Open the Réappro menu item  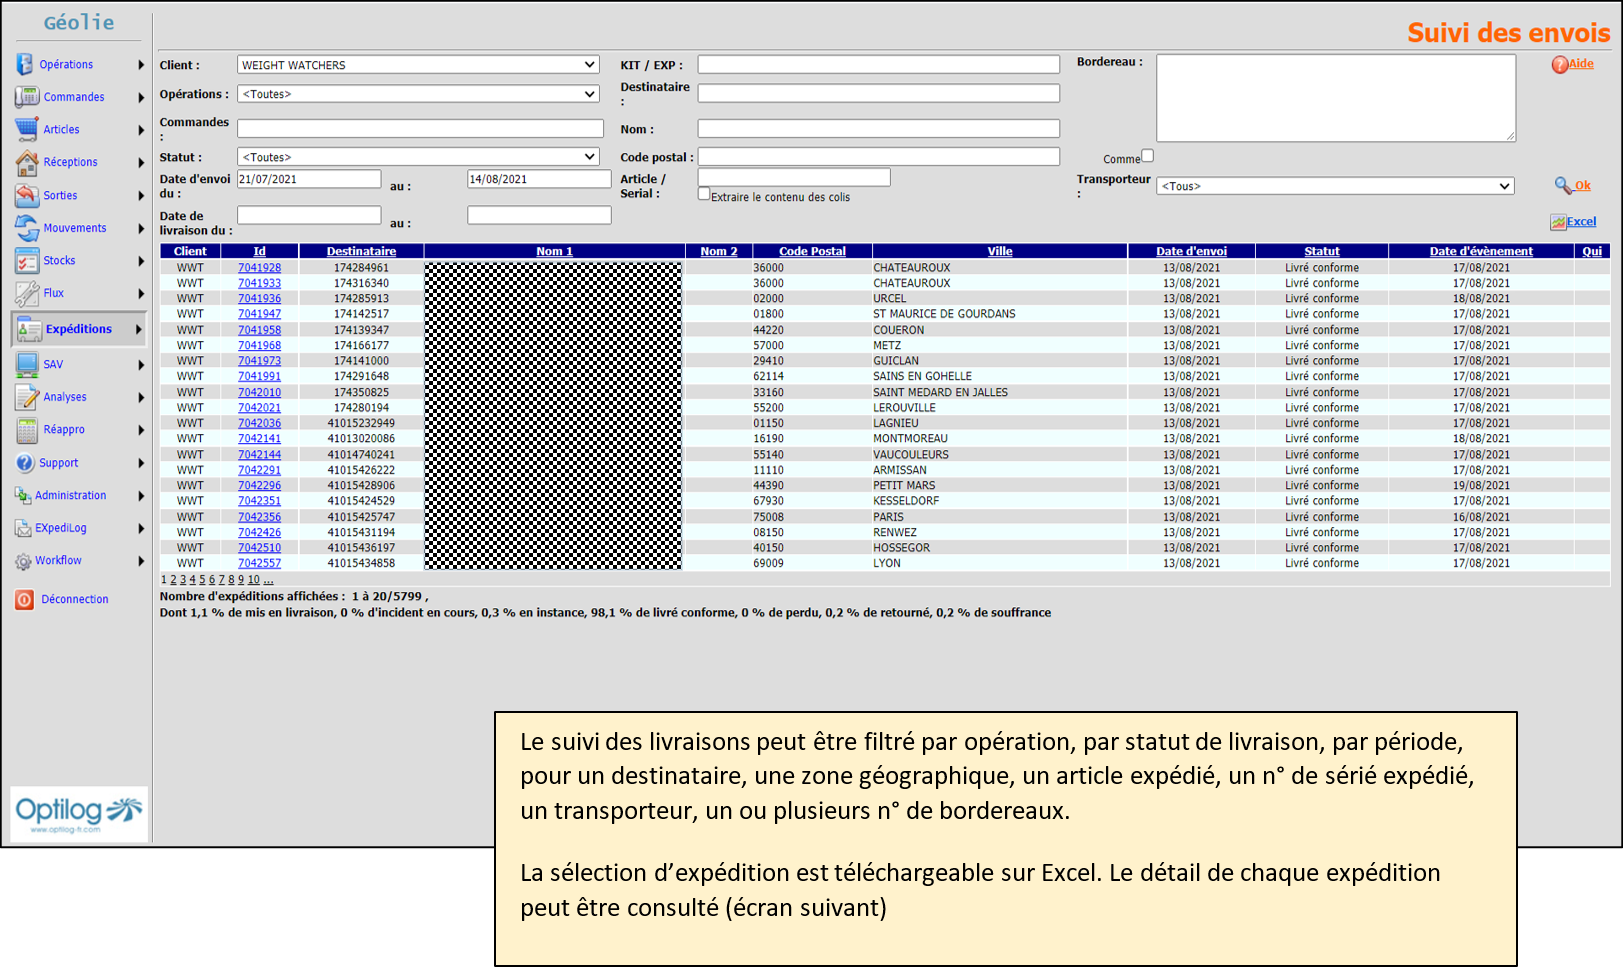(x=64, y=429)
